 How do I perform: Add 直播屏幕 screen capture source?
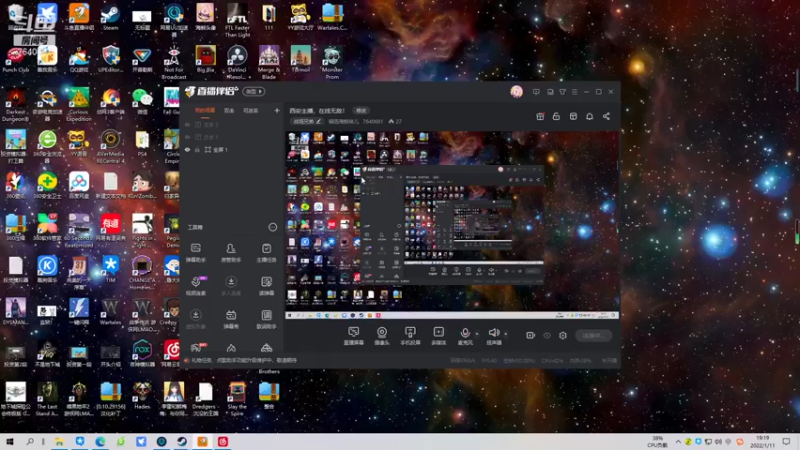[354, 336]
